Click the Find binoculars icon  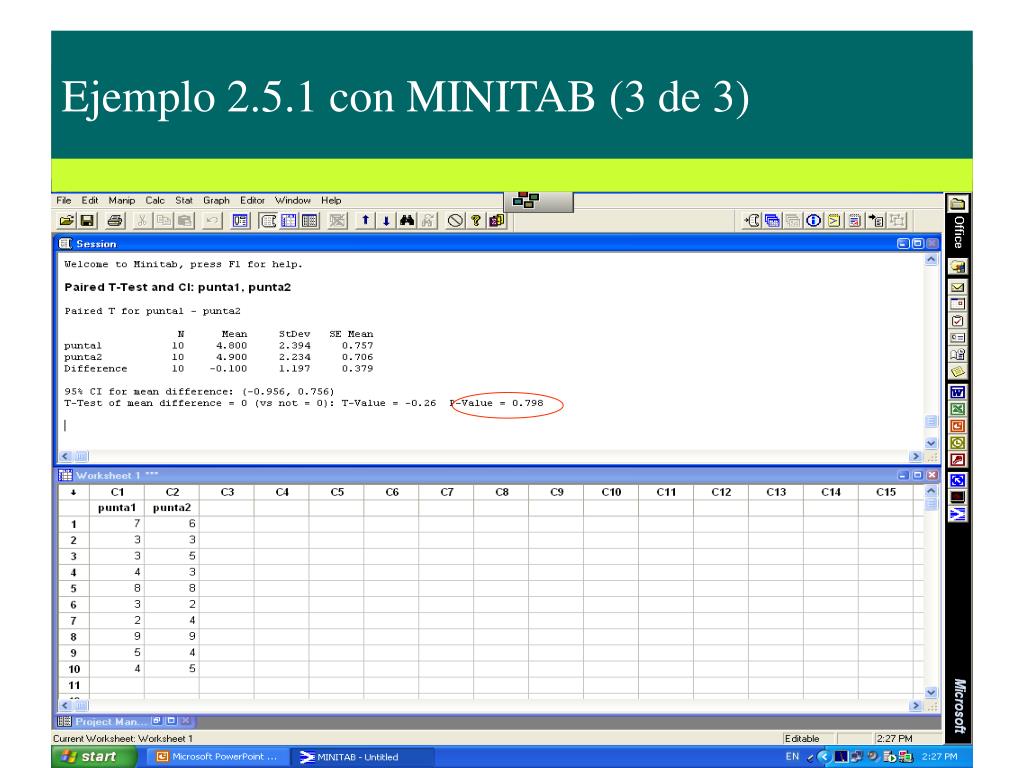[x=407, y=221]
